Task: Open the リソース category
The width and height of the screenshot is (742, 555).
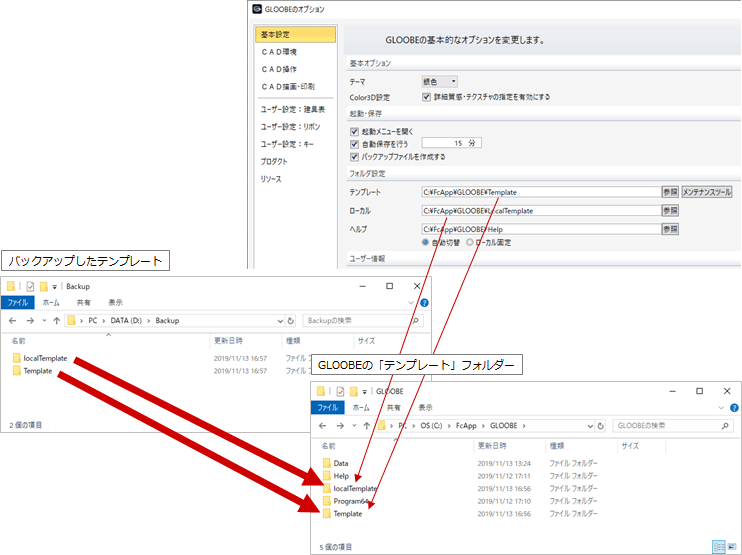Action: tap(271, 179)
